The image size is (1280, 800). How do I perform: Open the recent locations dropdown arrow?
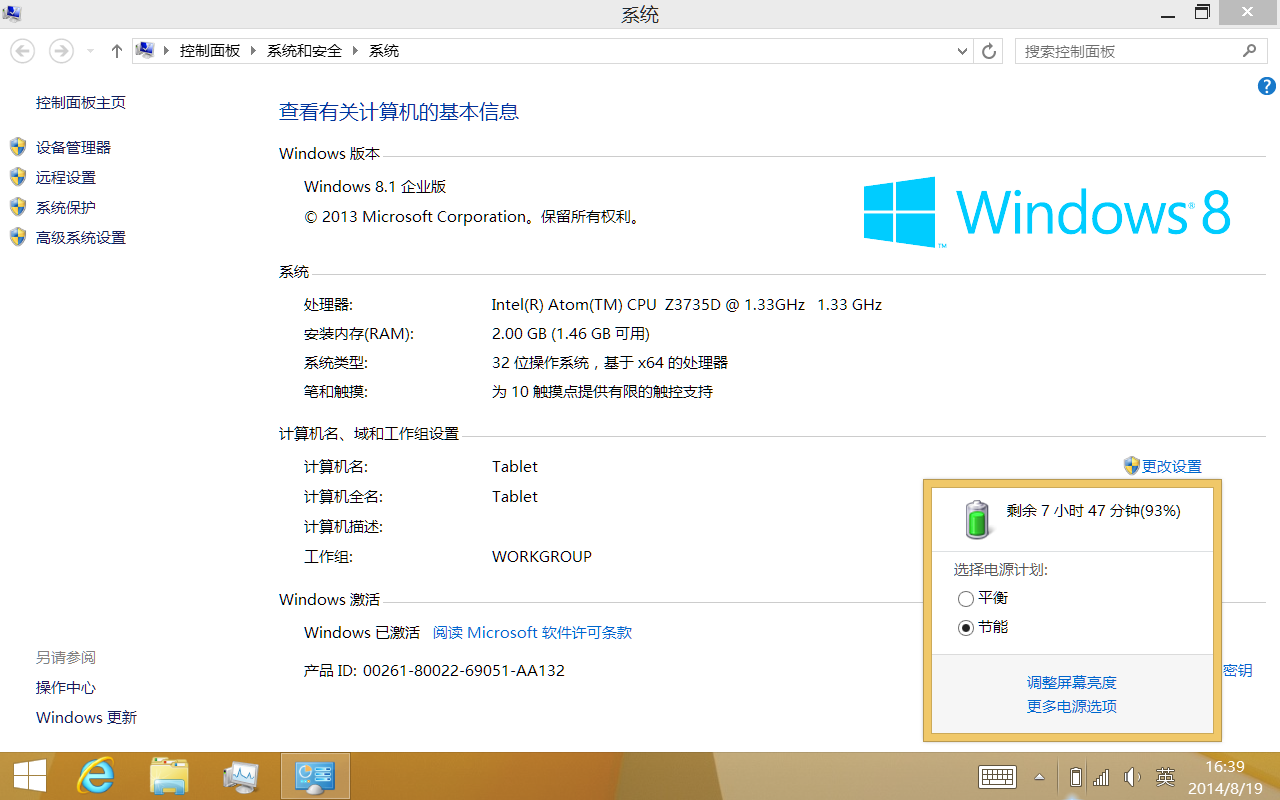click(90, 51)
